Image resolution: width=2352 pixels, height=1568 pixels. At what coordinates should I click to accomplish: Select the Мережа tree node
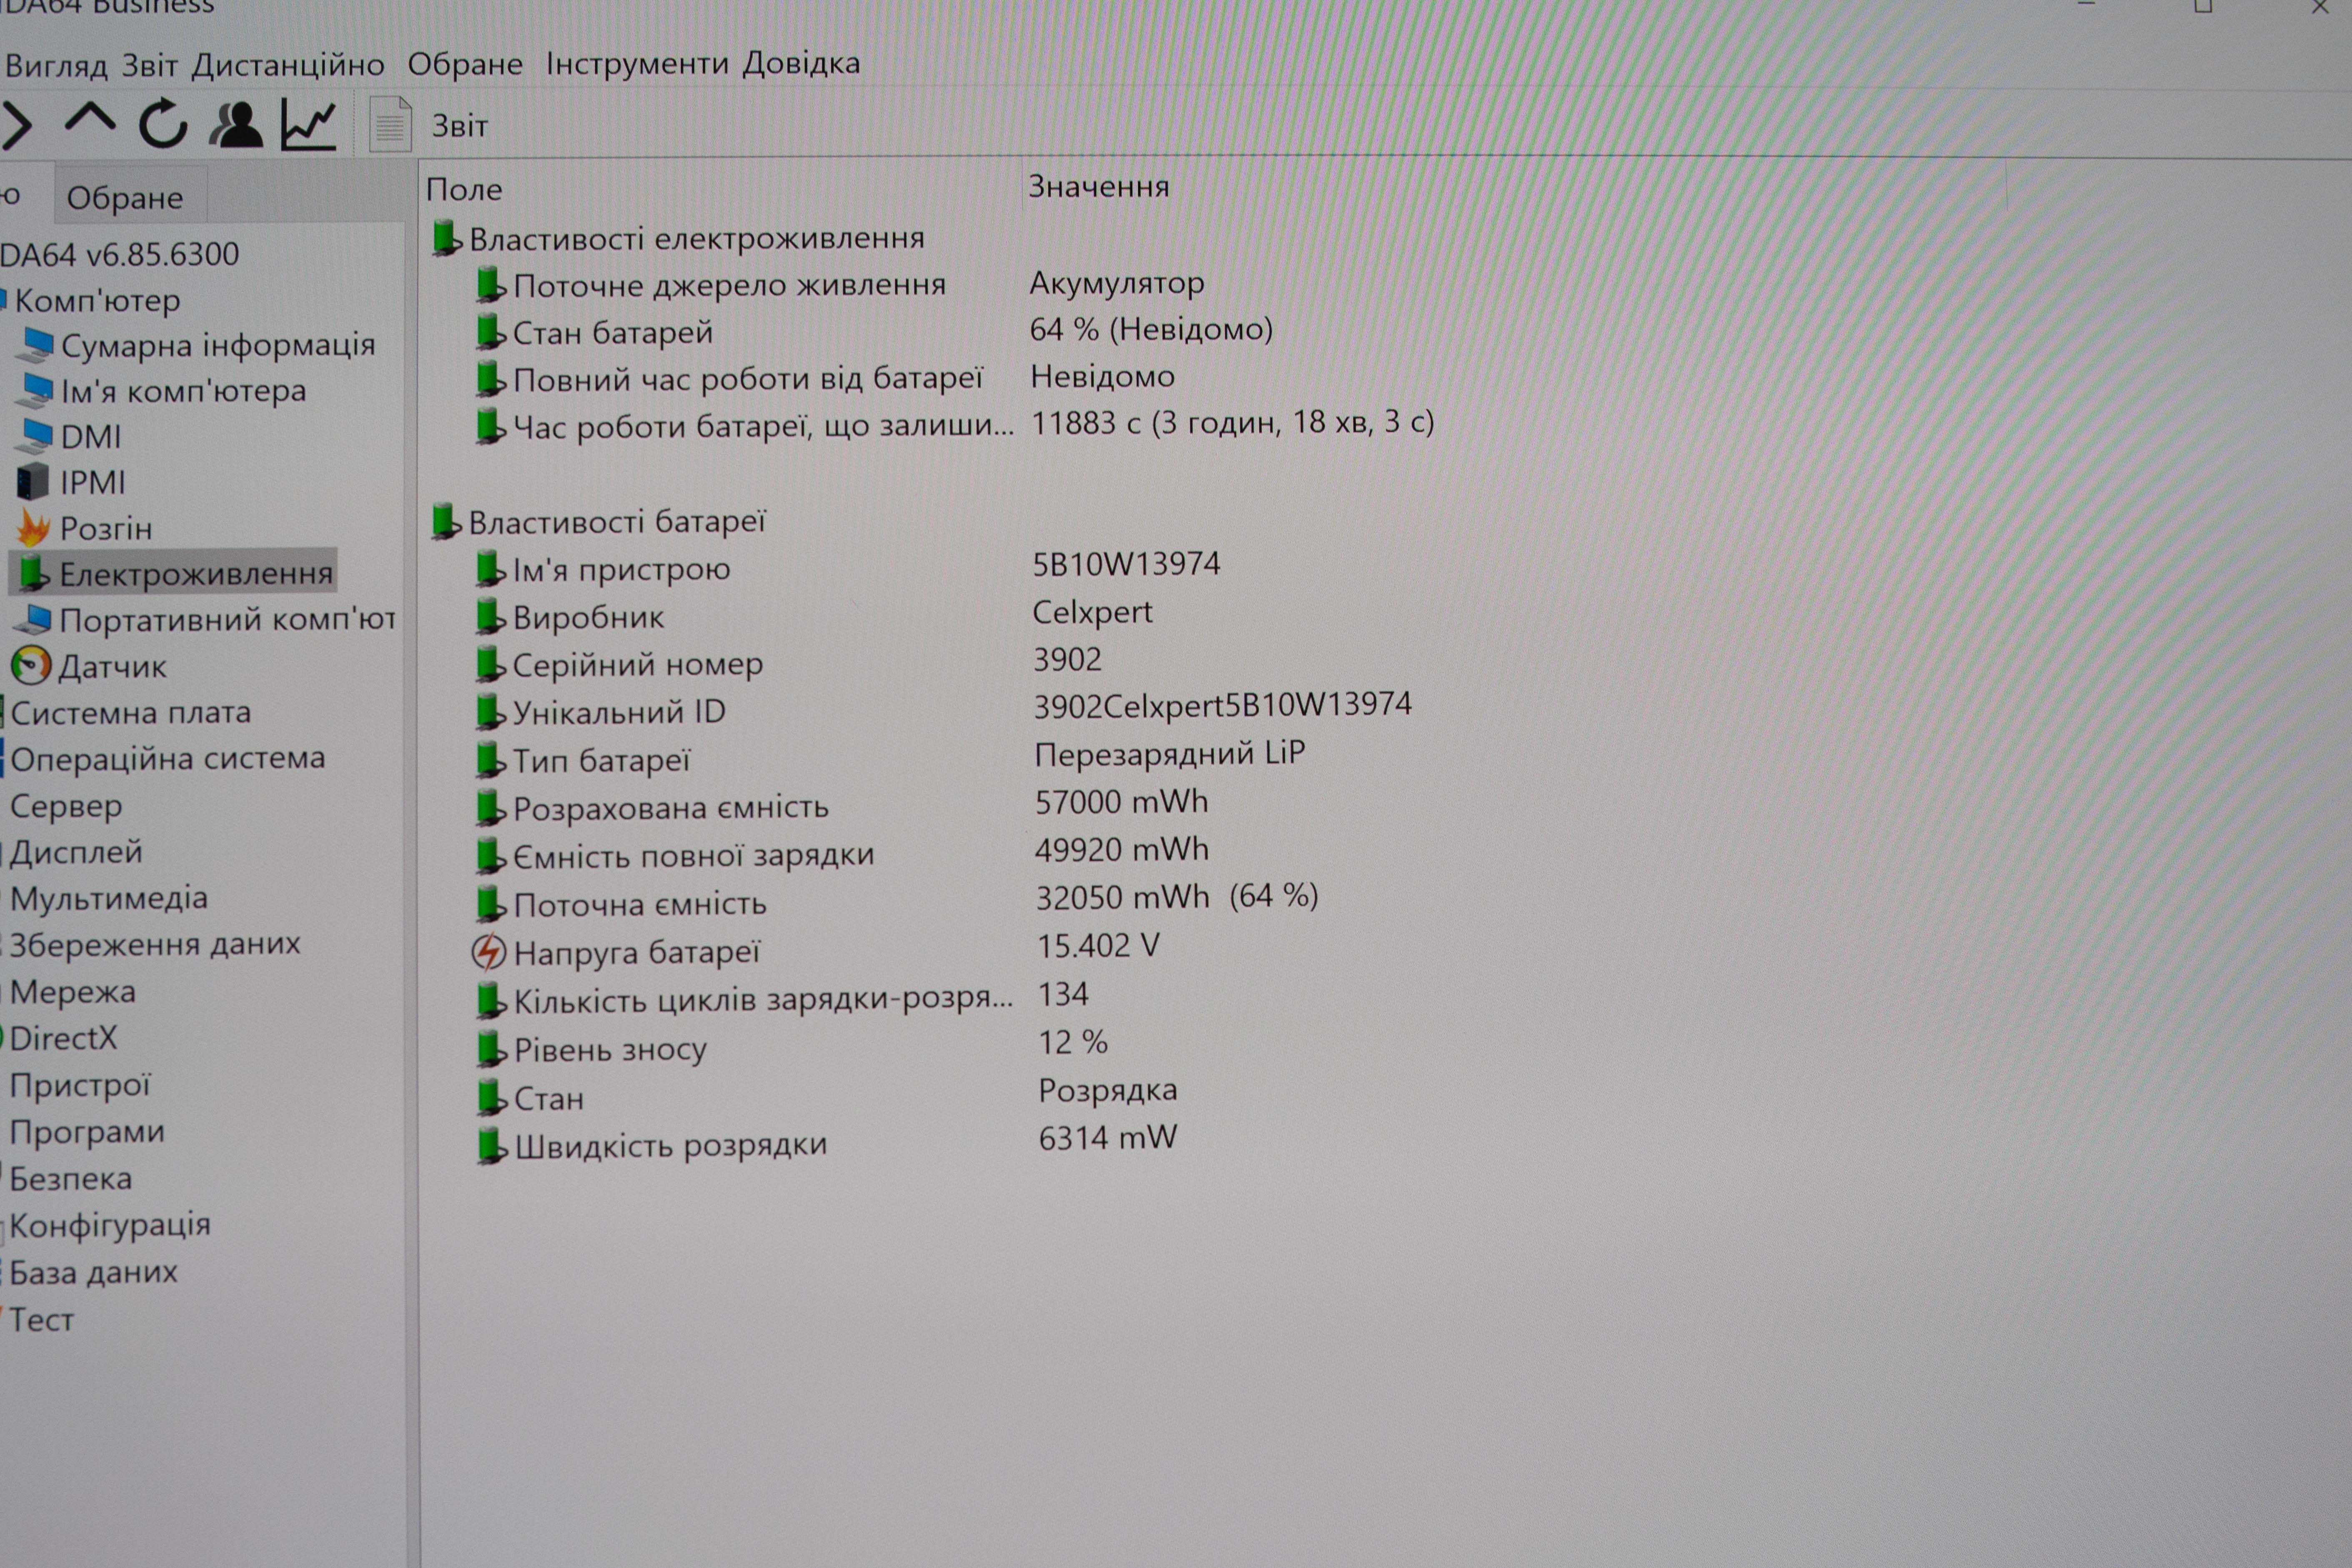tap(72, 992)
